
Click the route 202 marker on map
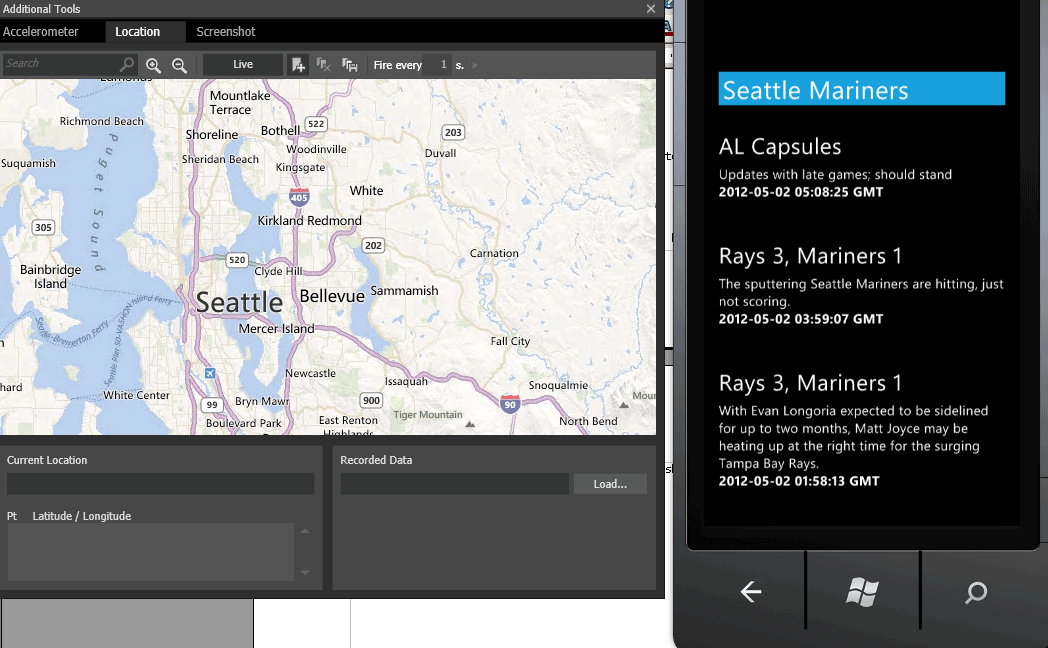point(373,245)
